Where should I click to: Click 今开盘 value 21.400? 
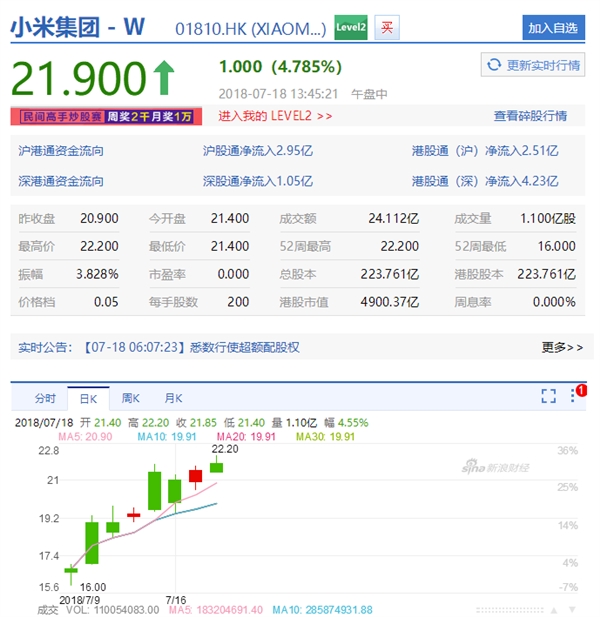(x=230, y=218)
